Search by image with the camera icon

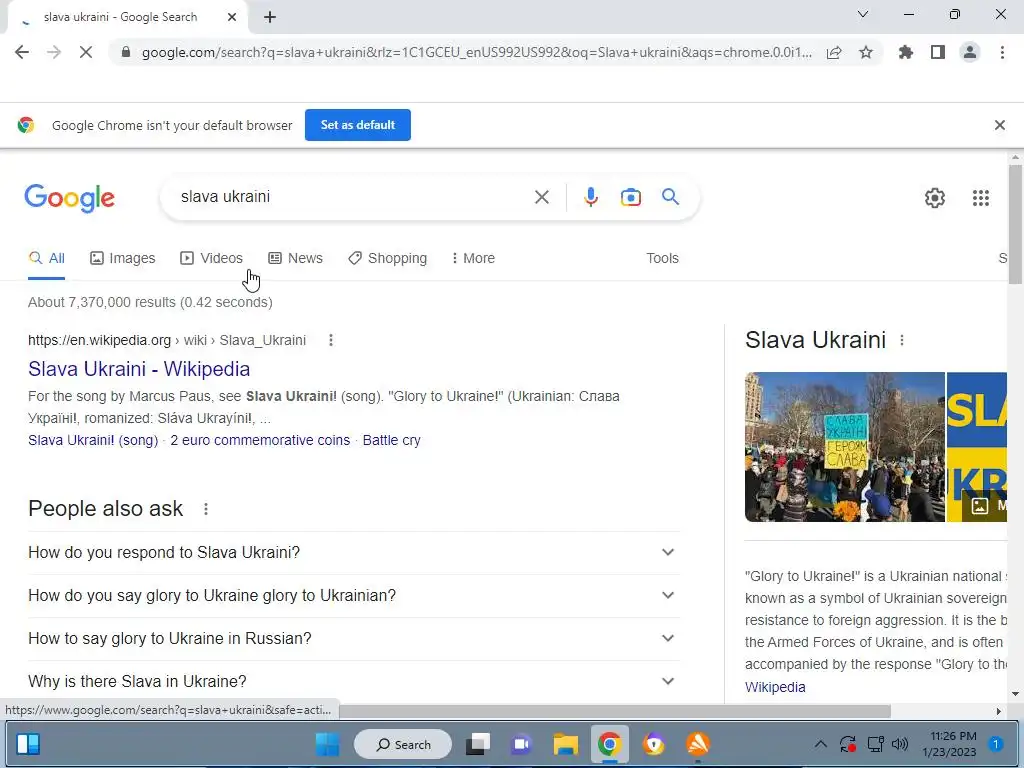631,197
